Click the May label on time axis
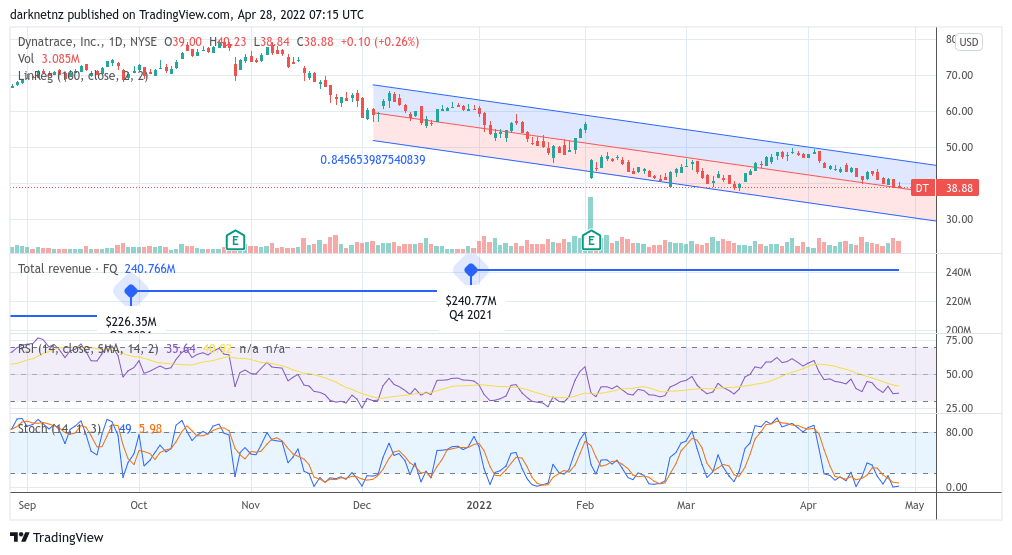Screen dimensions: 1012x555 click(x=915, y=505)
